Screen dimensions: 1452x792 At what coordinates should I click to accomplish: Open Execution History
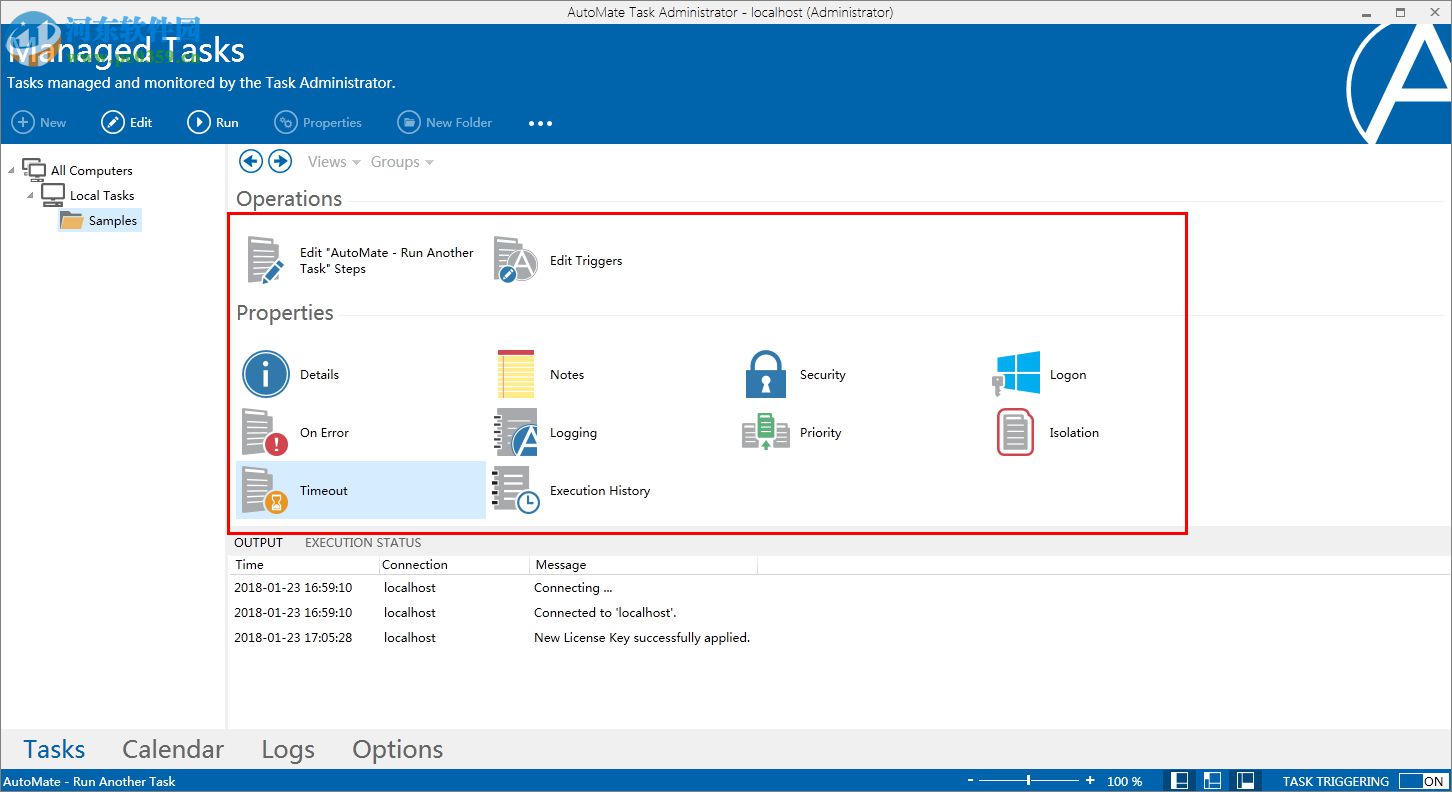click(x=516, y=491)
